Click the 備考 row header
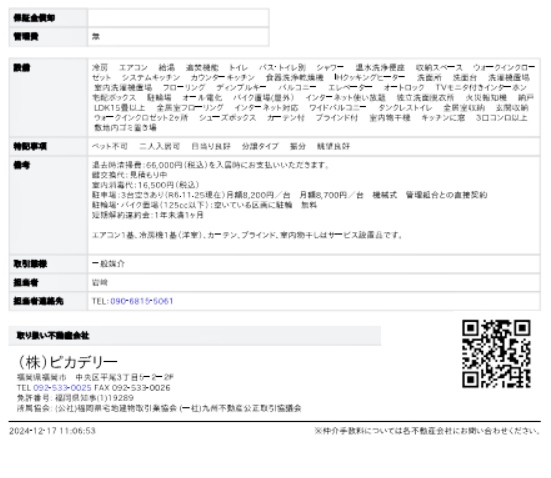 (48, 205)
